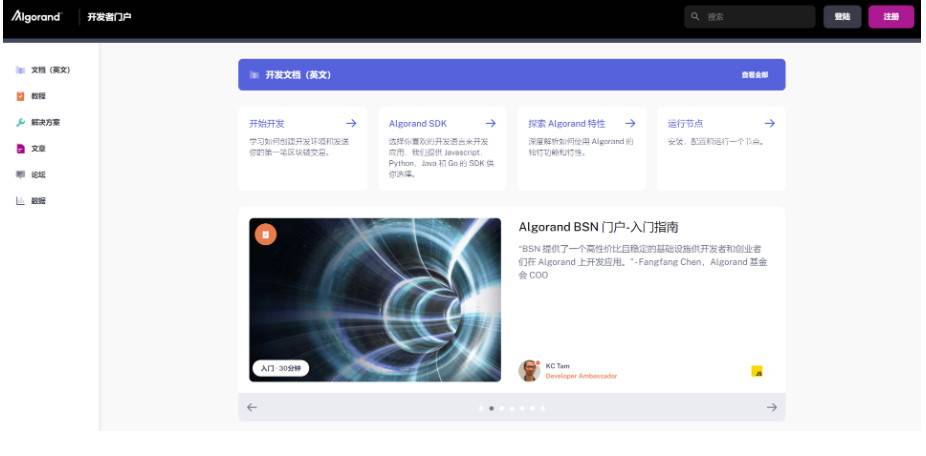This screenshot has width=926, height=456.
Task: Click the search magnifier icon
Action: tap(695, 17)
